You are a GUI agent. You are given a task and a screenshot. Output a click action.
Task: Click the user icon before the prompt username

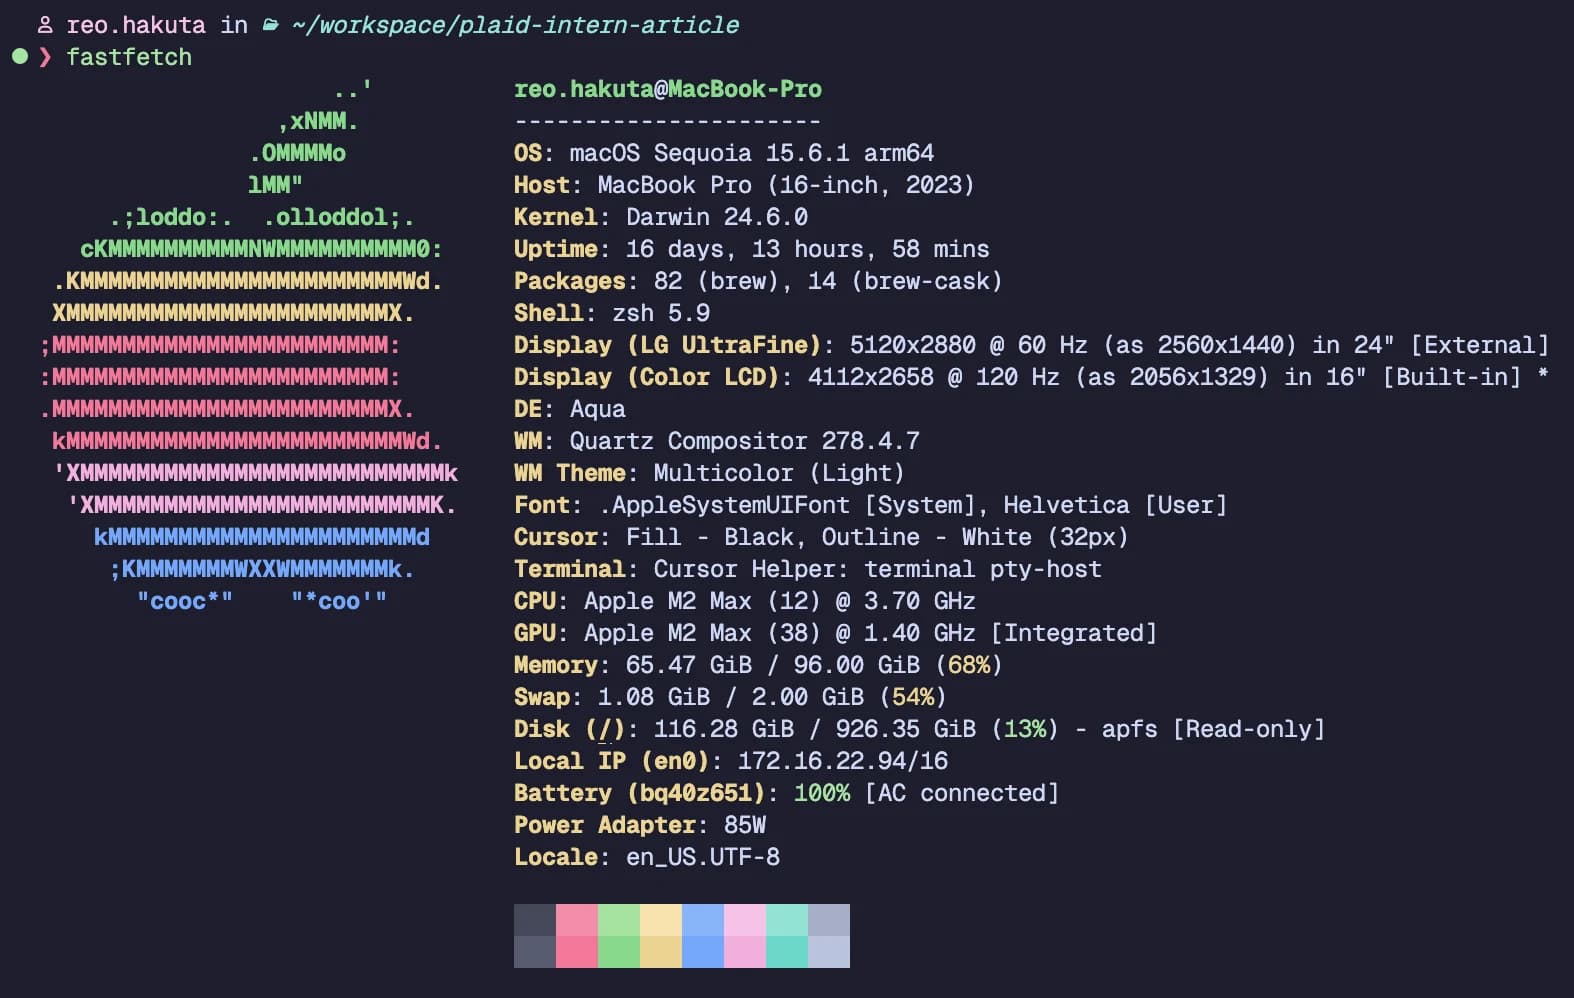click(45, 25)
